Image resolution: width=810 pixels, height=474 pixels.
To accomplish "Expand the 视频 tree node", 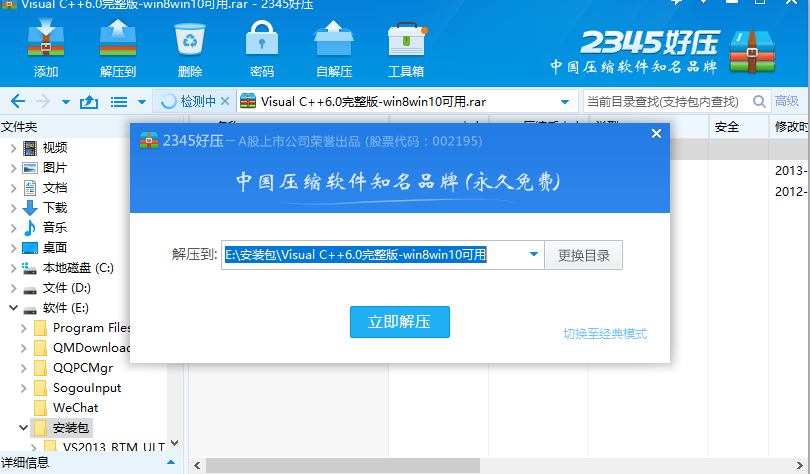I will coord(14,149).
